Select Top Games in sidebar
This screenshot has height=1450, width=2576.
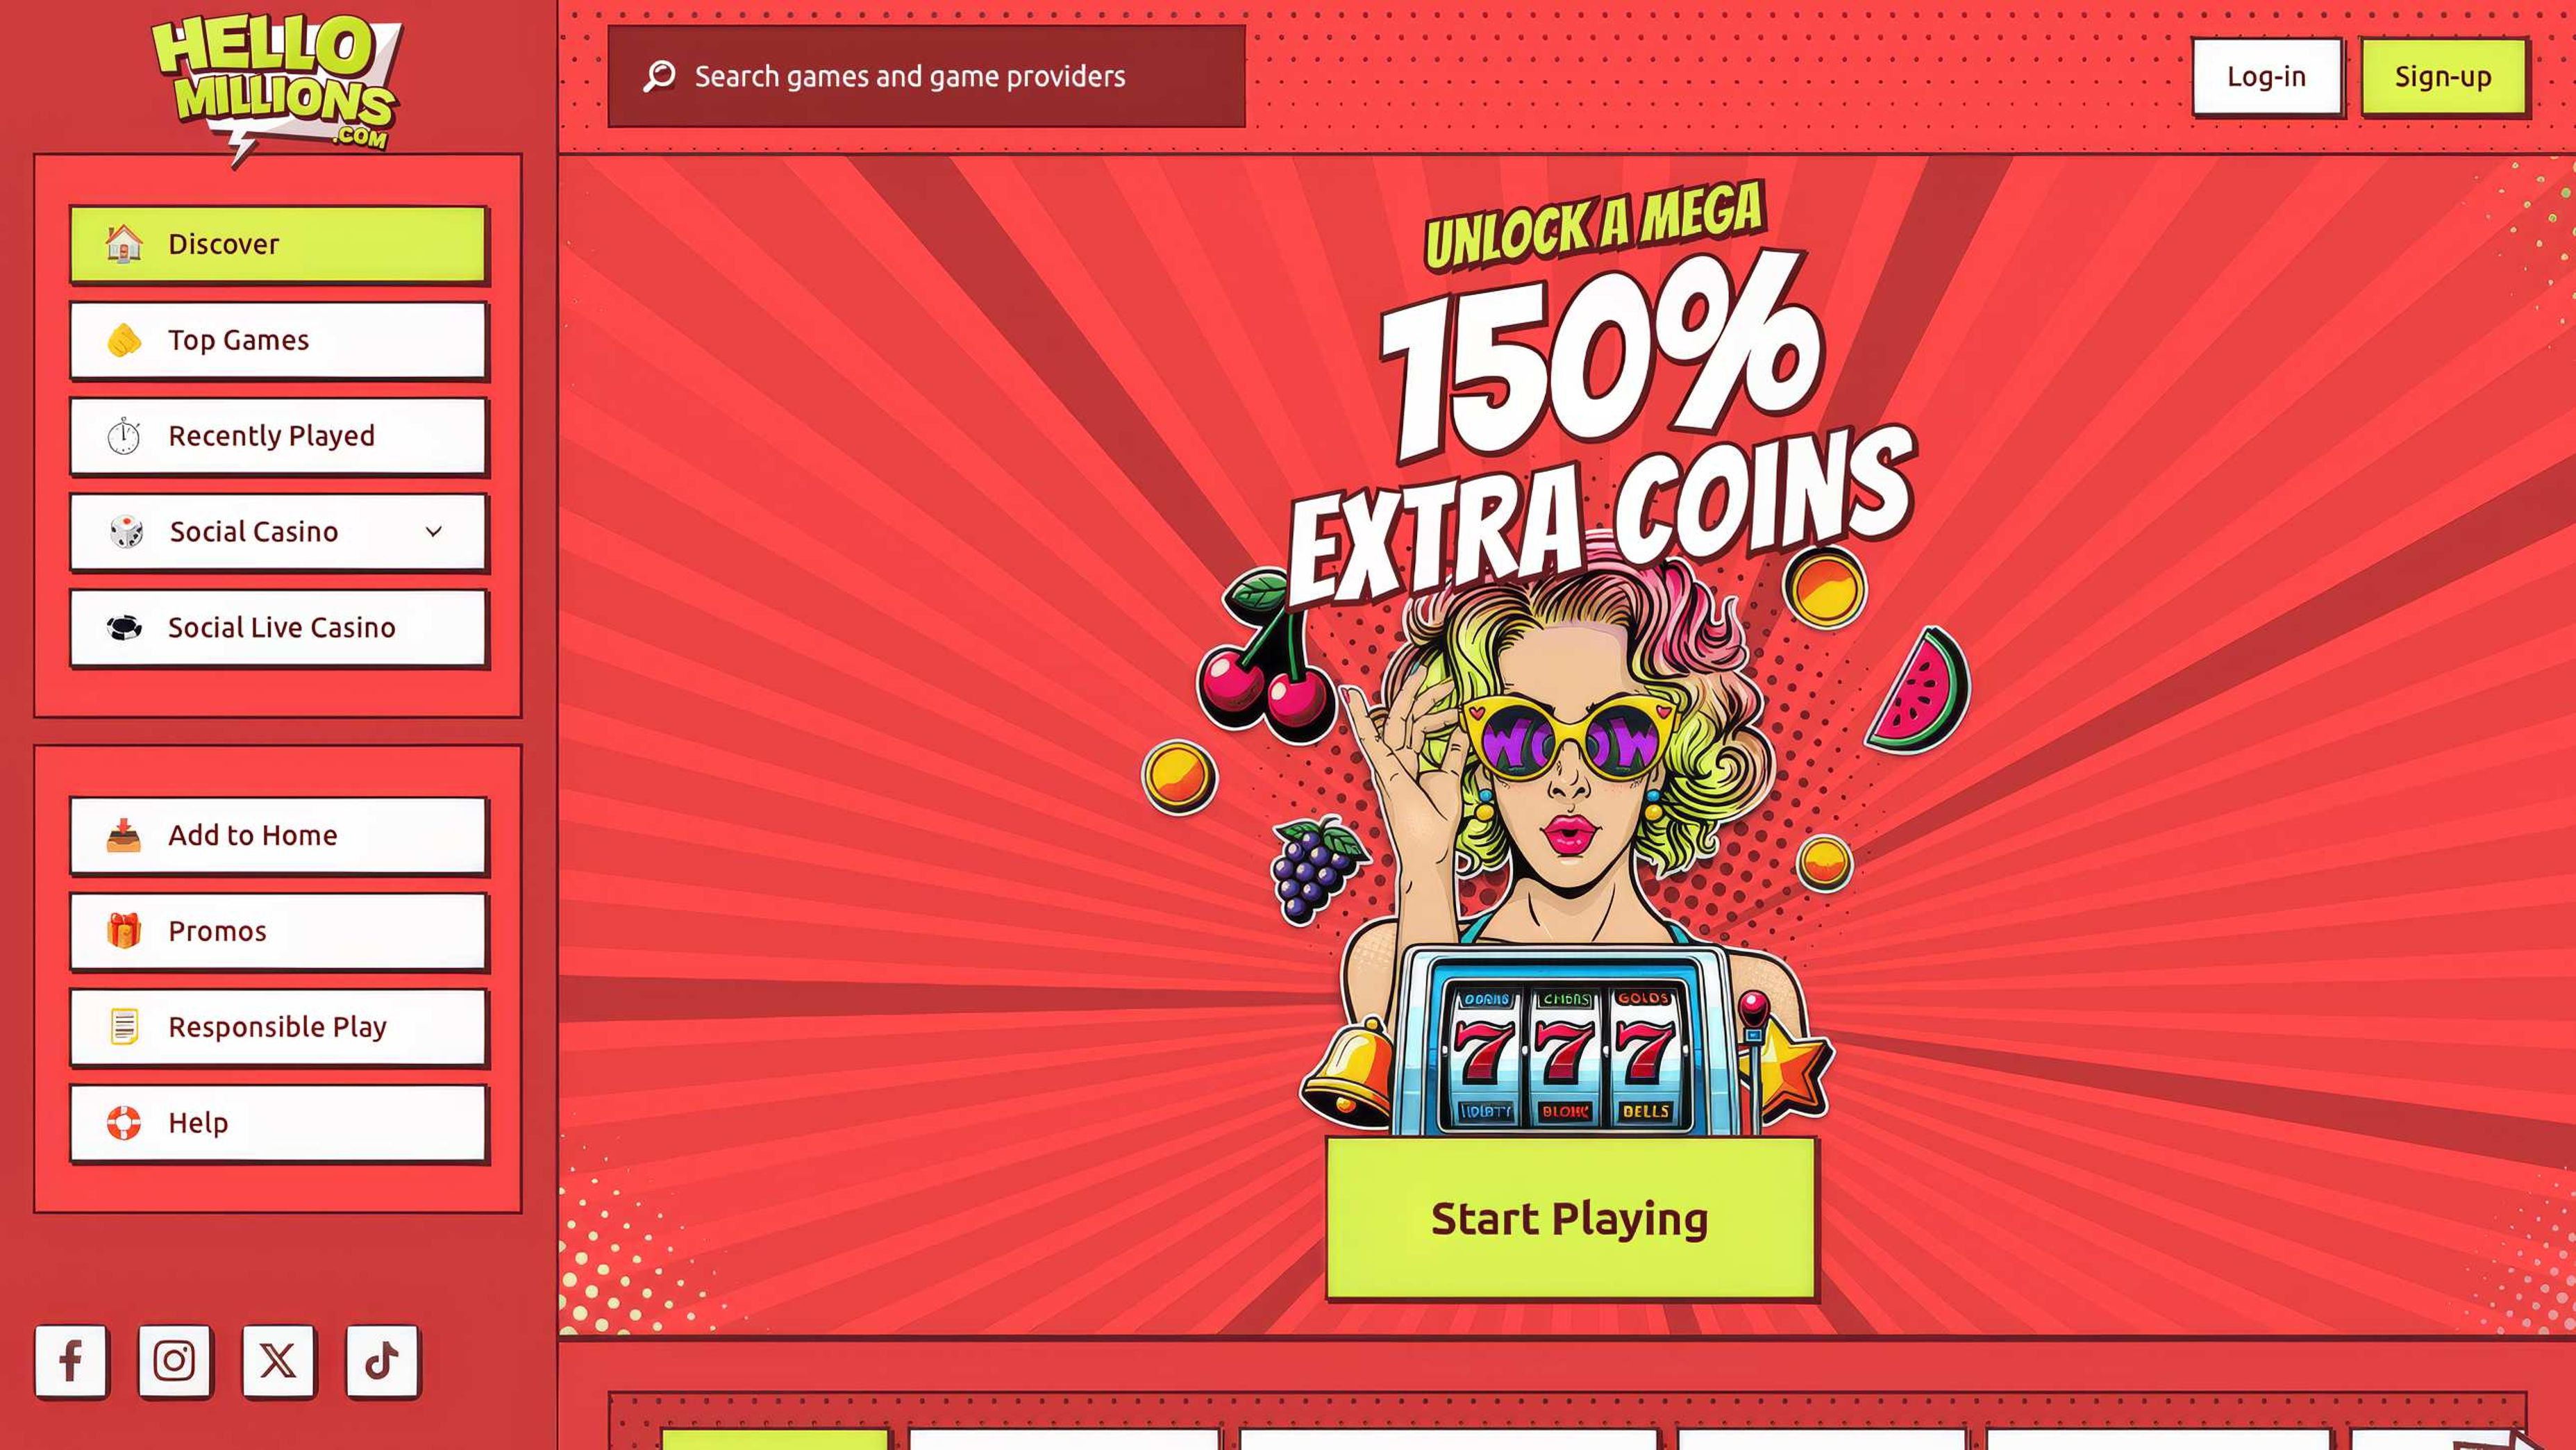[x=278, y=340]
